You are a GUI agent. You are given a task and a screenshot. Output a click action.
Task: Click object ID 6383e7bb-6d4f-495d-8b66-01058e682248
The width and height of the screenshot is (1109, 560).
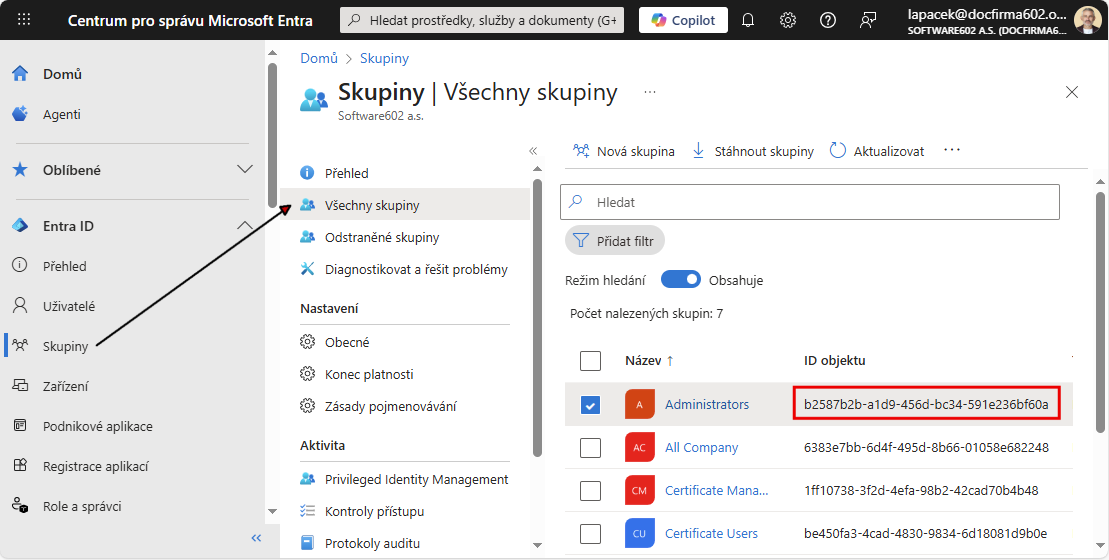[926, 448]
